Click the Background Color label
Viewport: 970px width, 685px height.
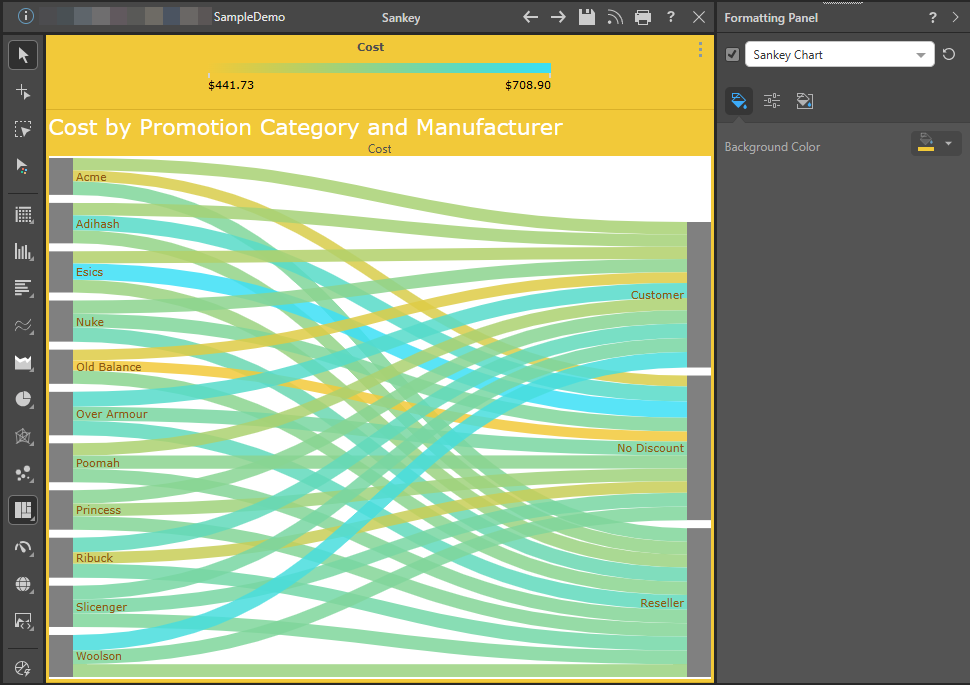tap(772, 147)
